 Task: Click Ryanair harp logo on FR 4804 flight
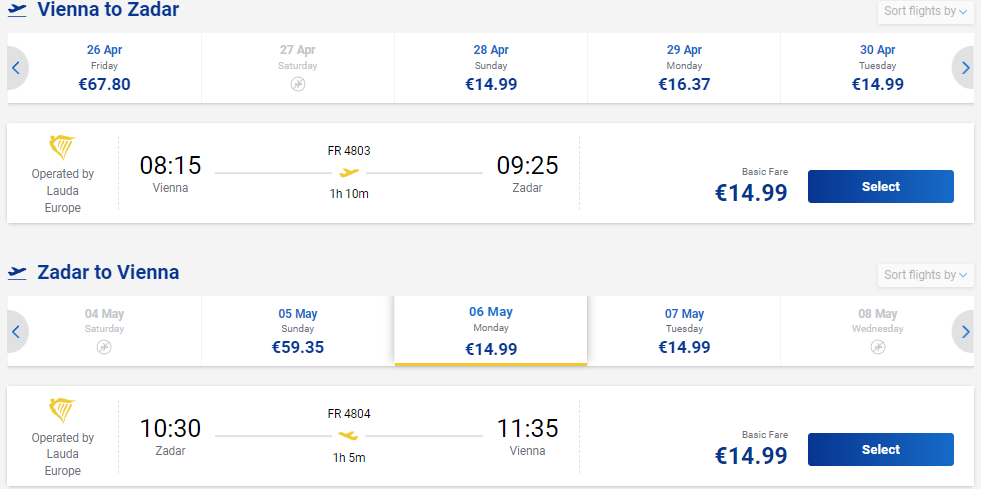point(62,411)
